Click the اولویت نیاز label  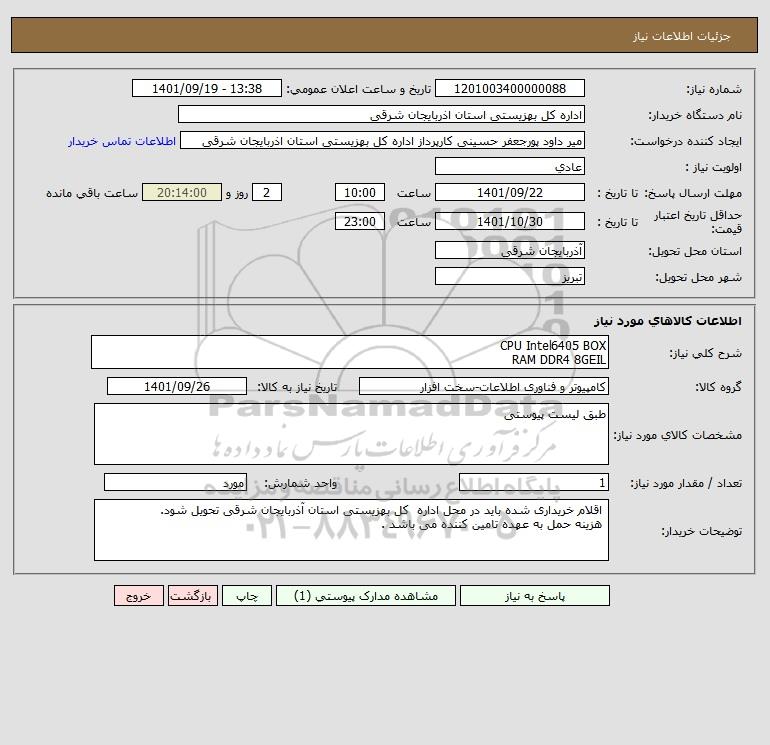[714, 167]
